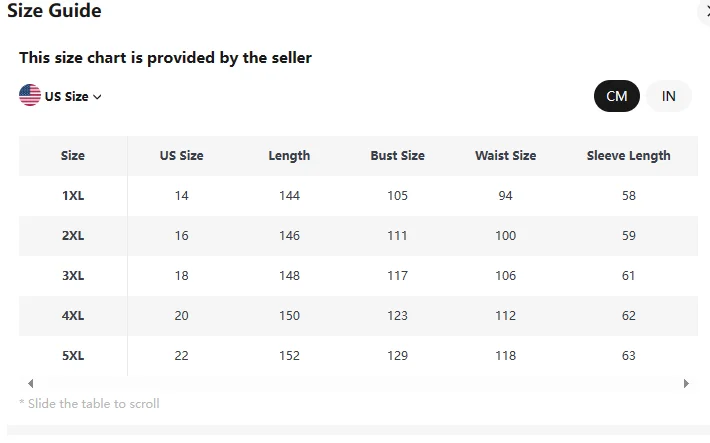Click the horizontal table scrollbar track
Image resolution: width=710 pixels, height=443 pixels.
[358, 383]
